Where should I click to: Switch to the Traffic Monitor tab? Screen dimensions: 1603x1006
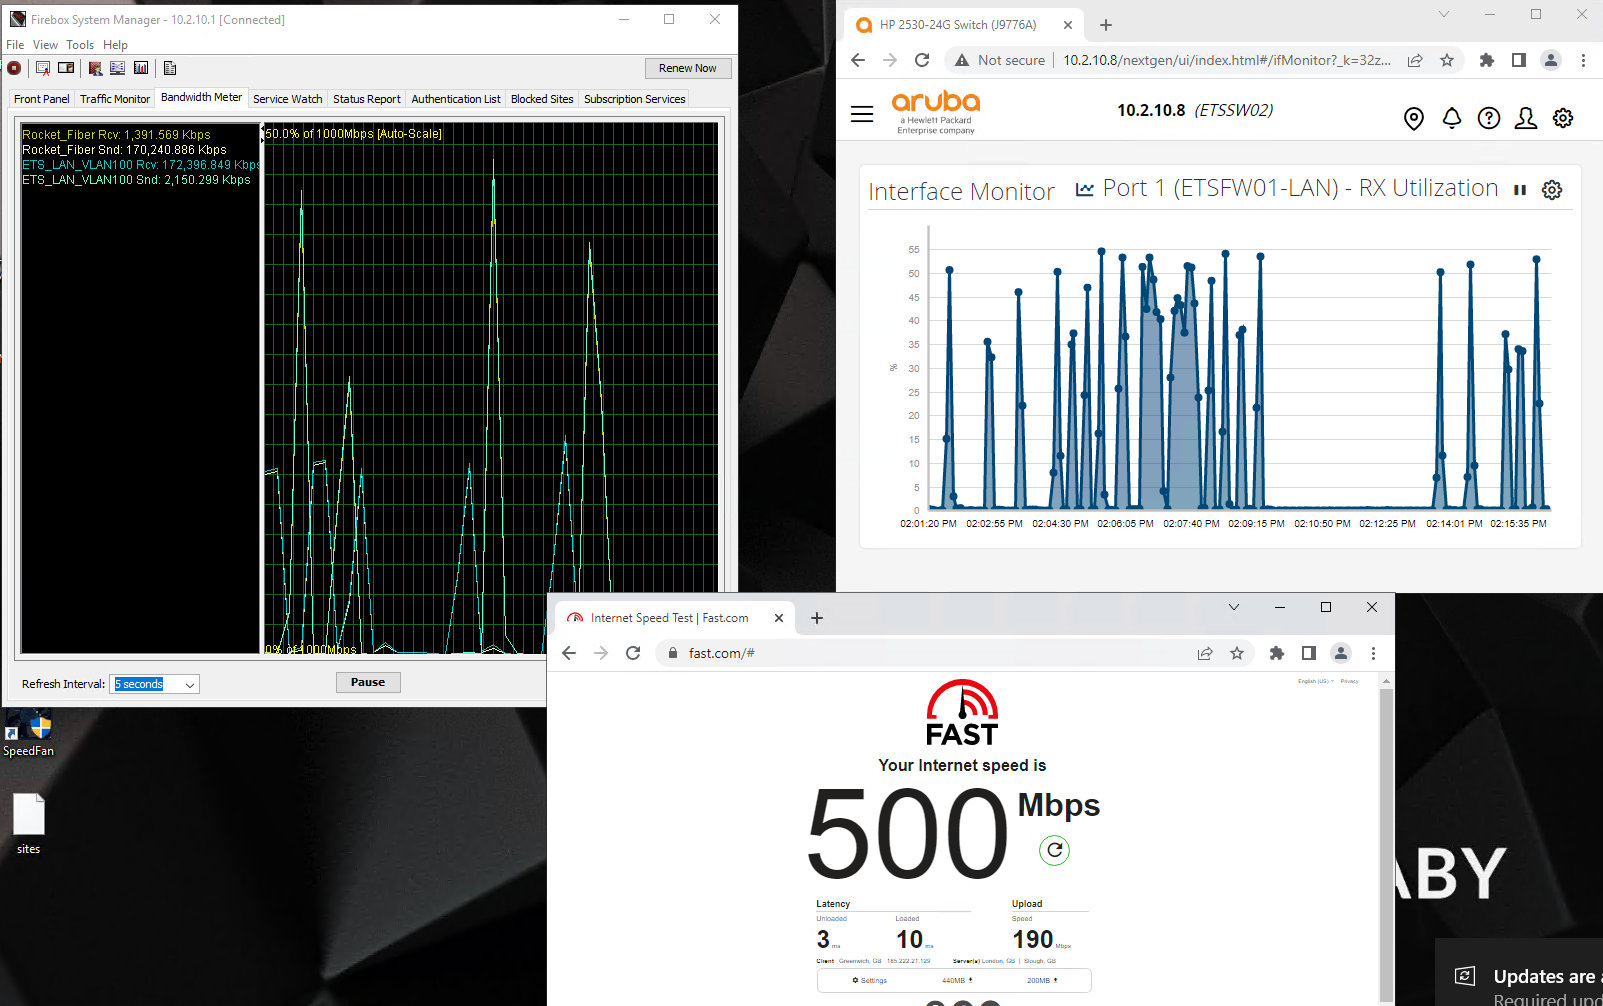115,99
